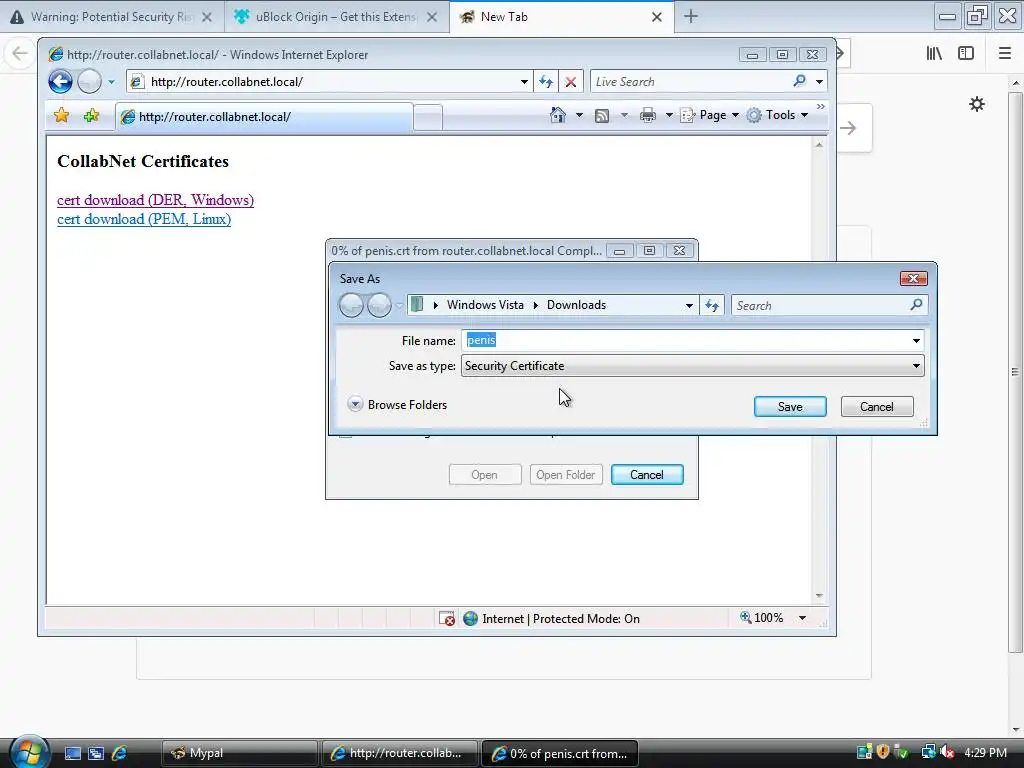
Task: Click Mypal back arrow button
Action: pos(20,53)
